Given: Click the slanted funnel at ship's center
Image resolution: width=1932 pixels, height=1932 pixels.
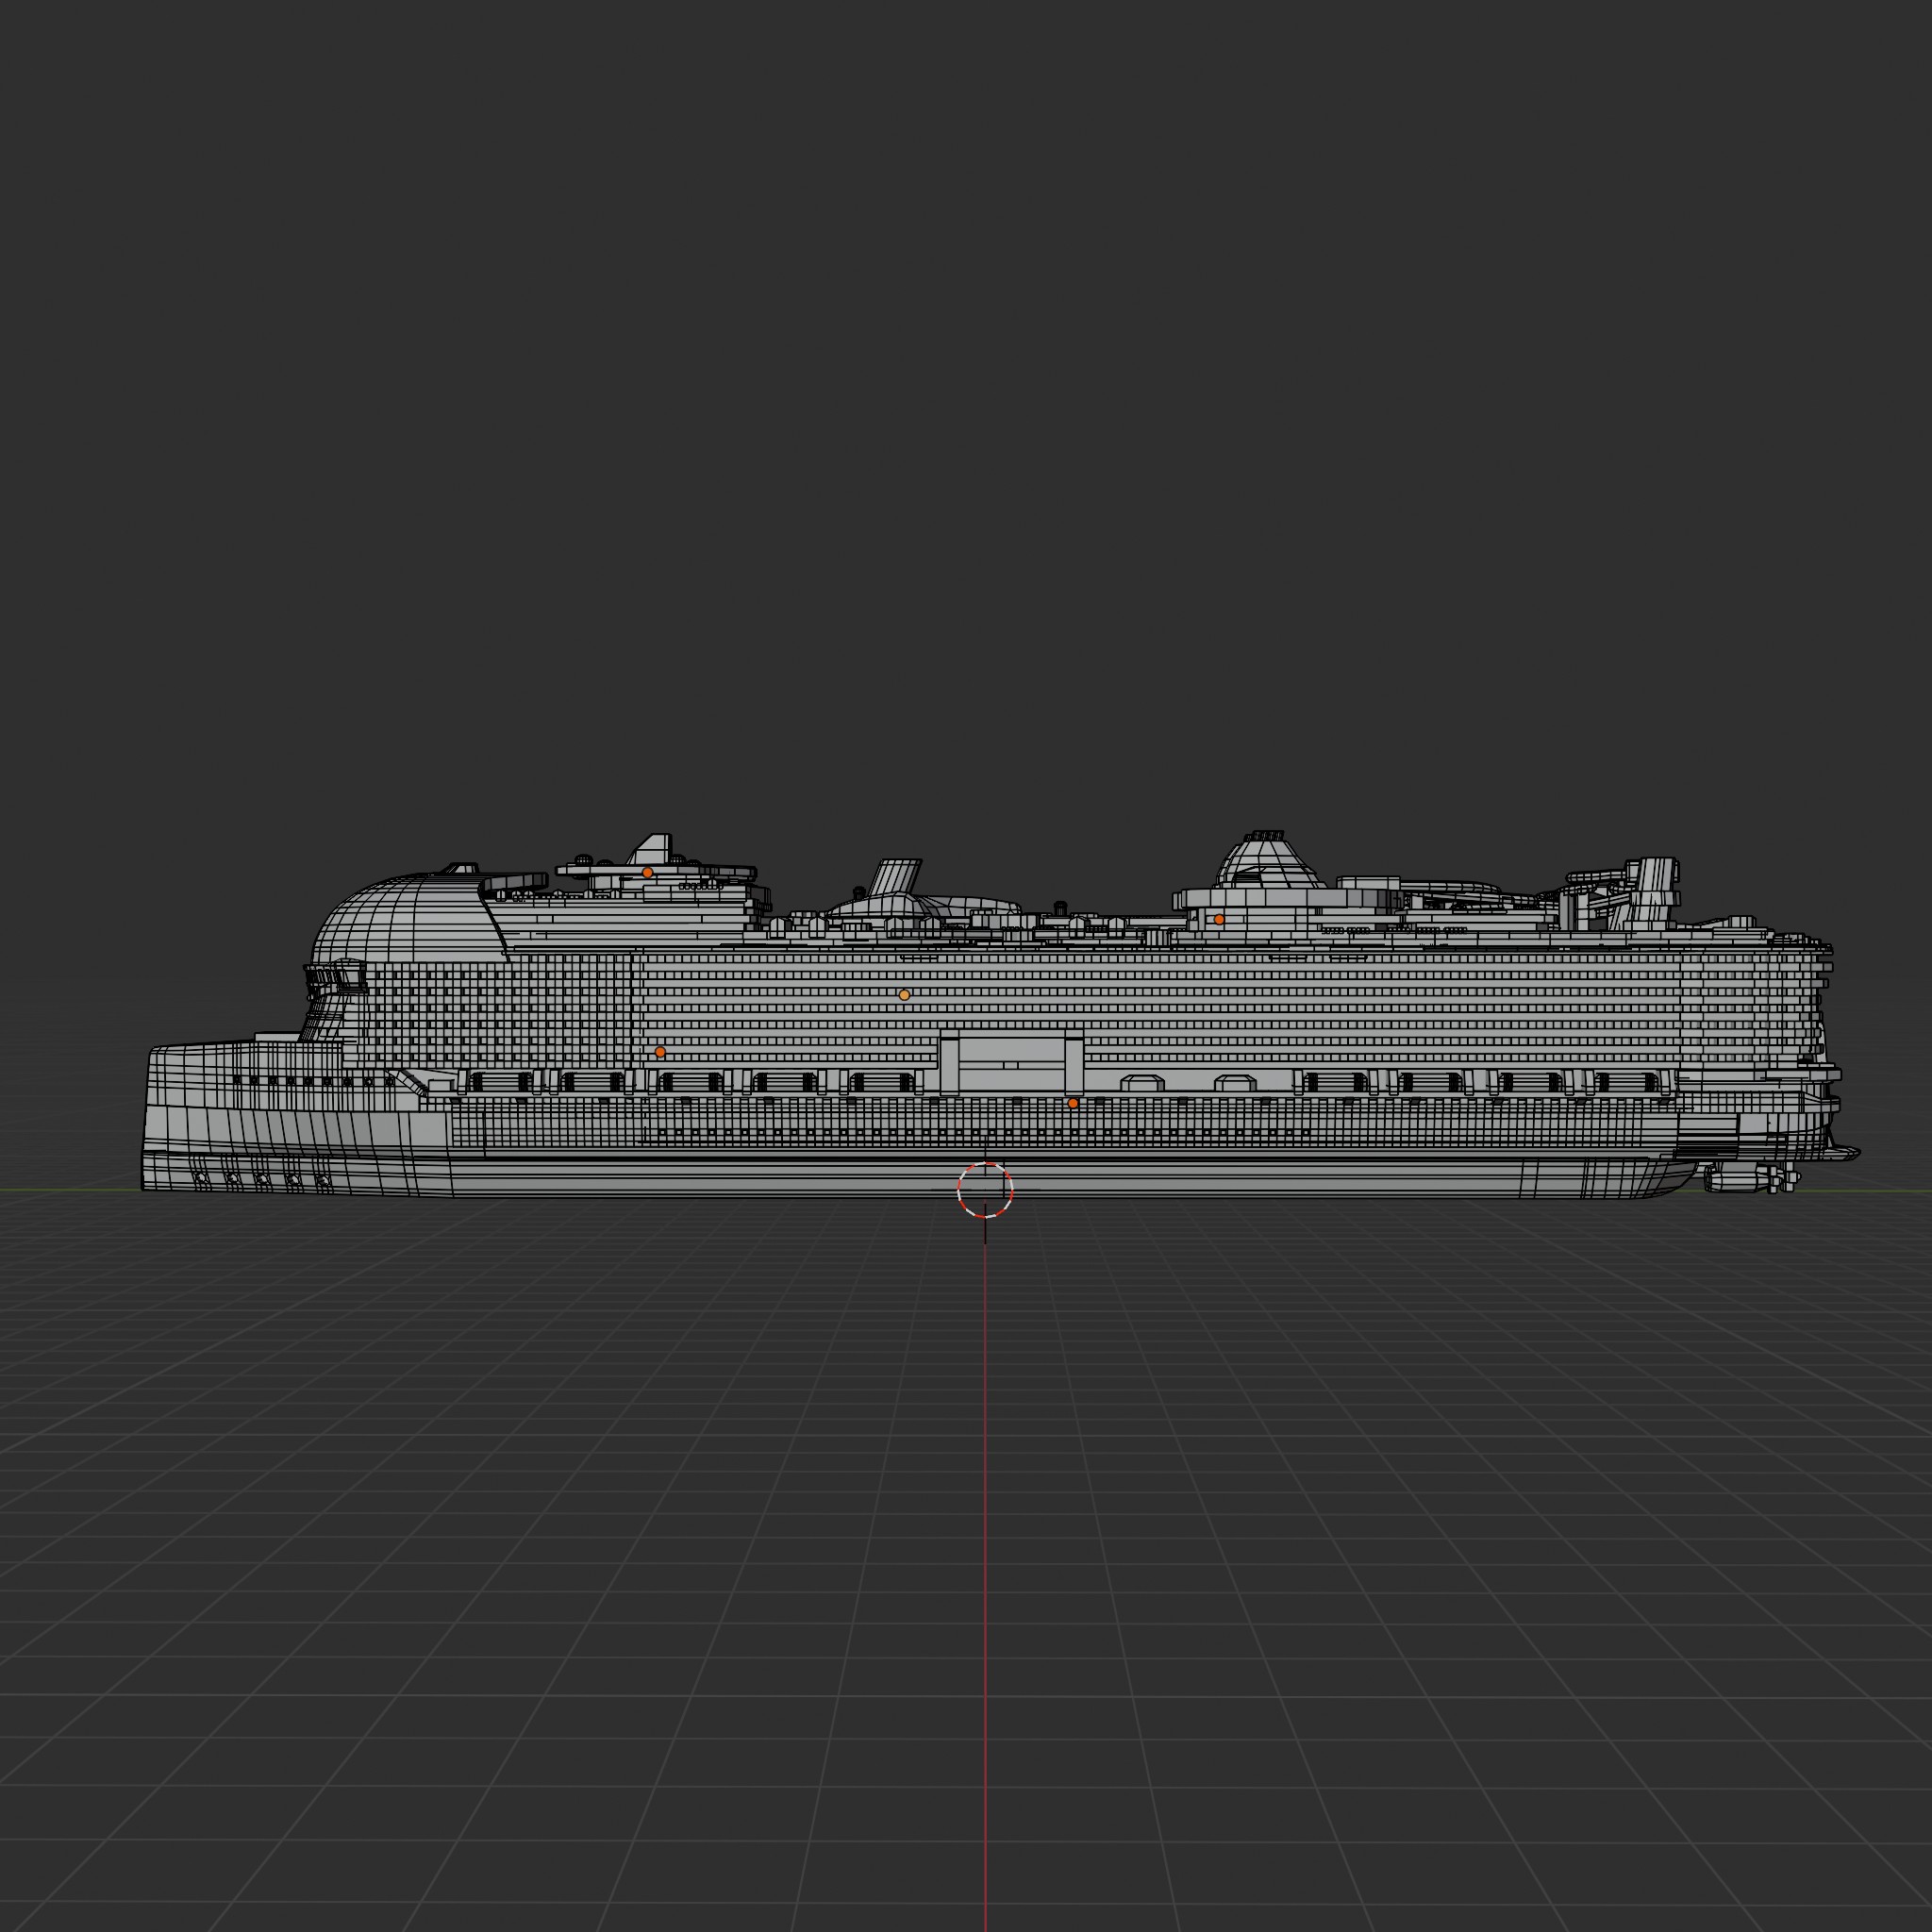Looking at the screenshot, I should [x=895, y=877].
